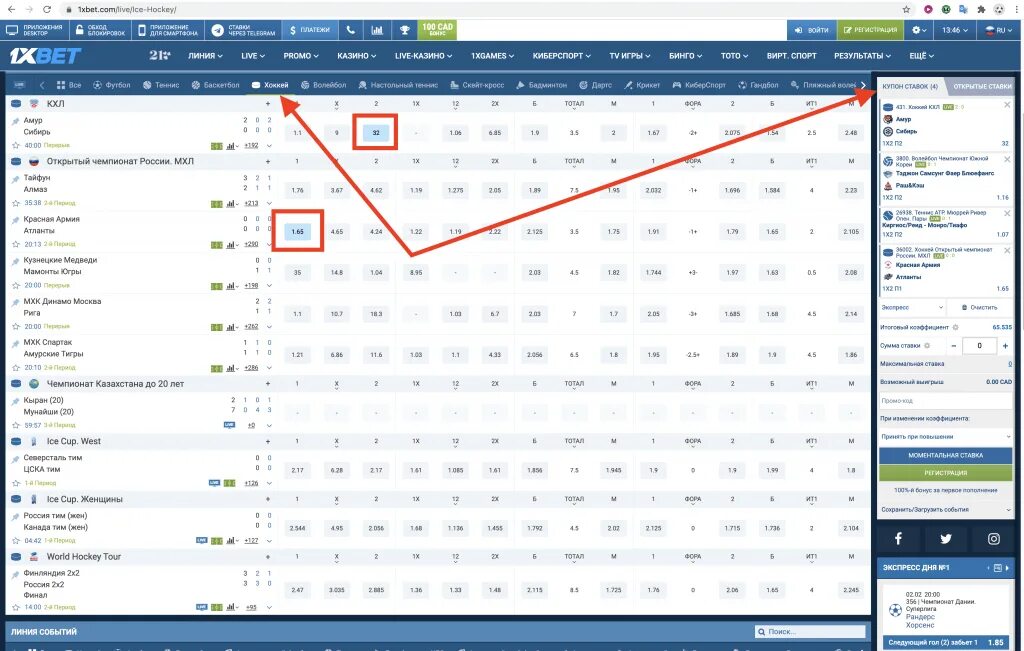1024x651 pixels.
Task: Click the Поиск search field
Action: [x=810, y=631]
